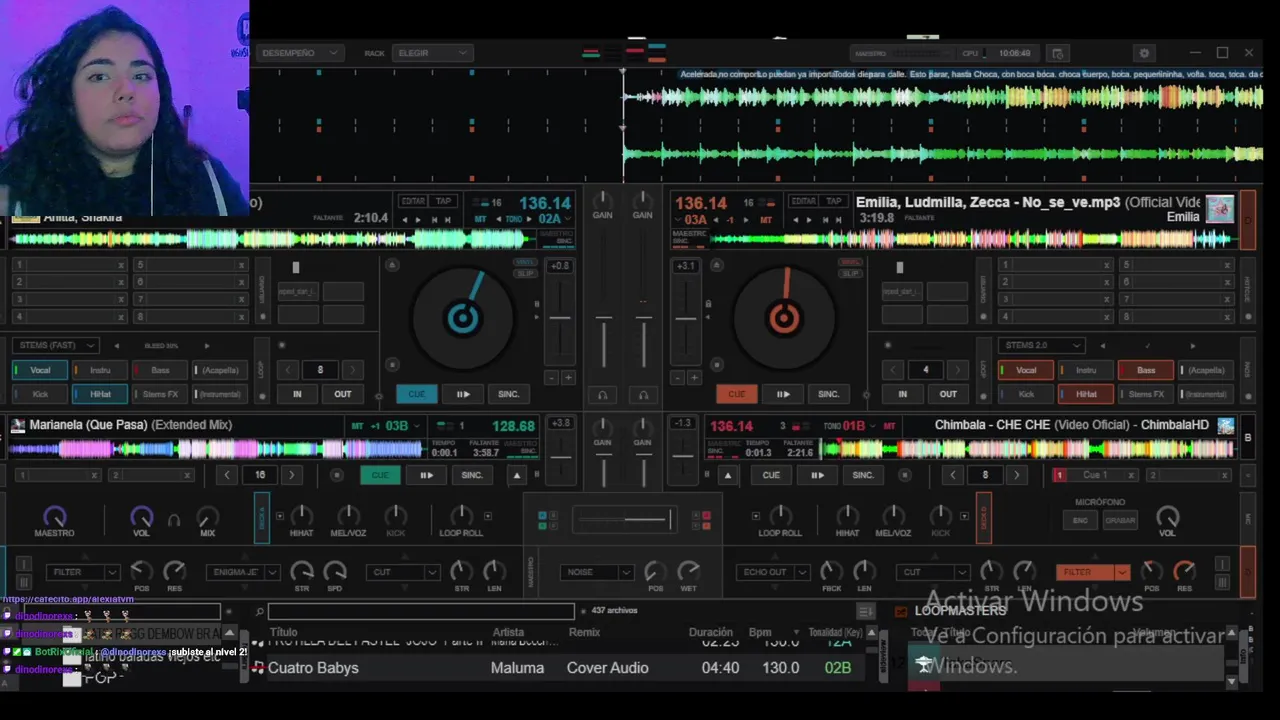
Task: Toggle the Bass stem on the left deck
Action: (160, 370)
